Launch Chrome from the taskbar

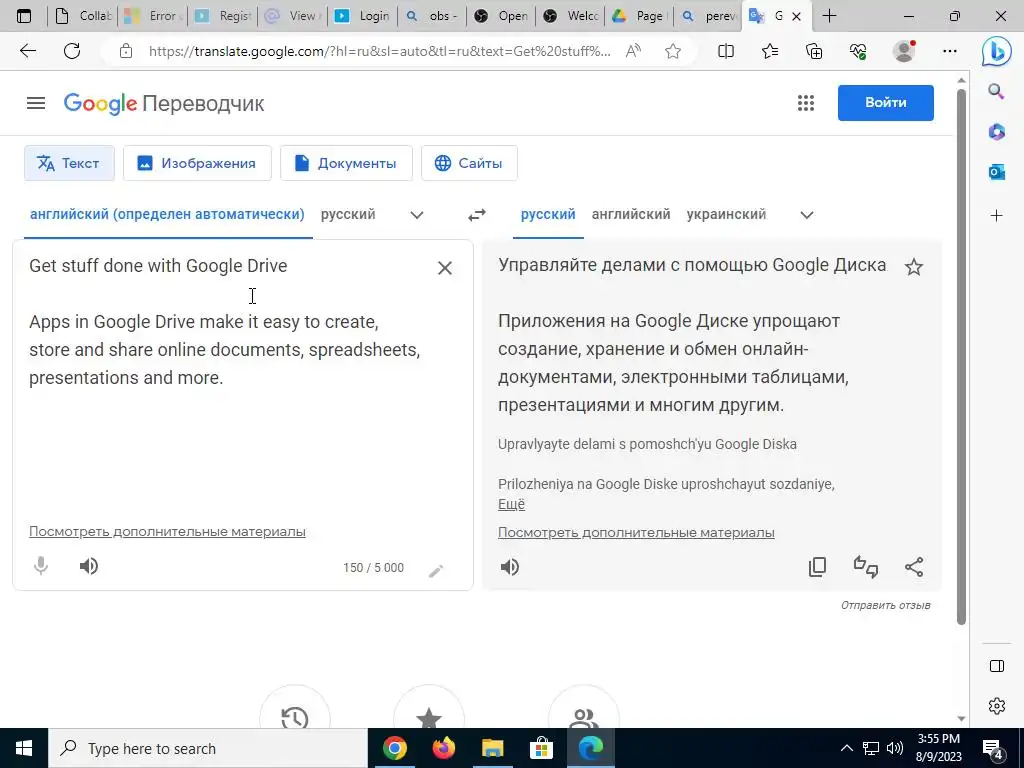tap(394, 748)
